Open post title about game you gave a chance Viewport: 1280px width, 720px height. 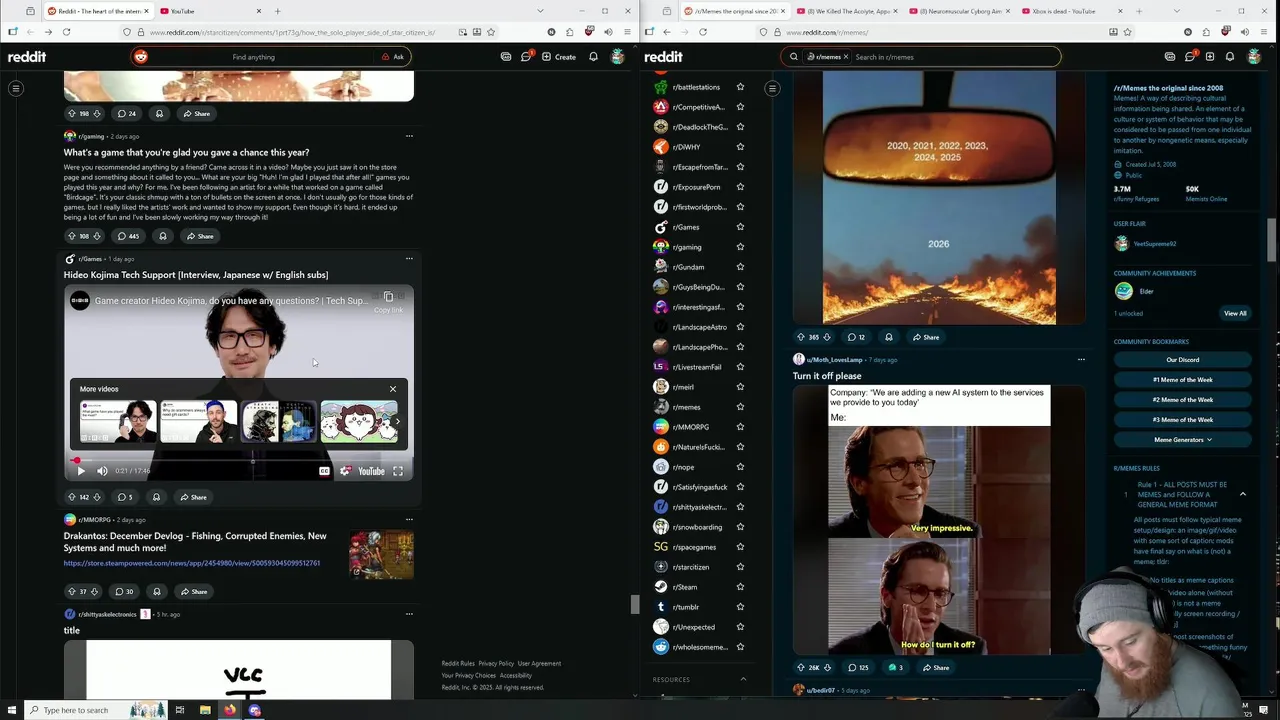(186, 152)
